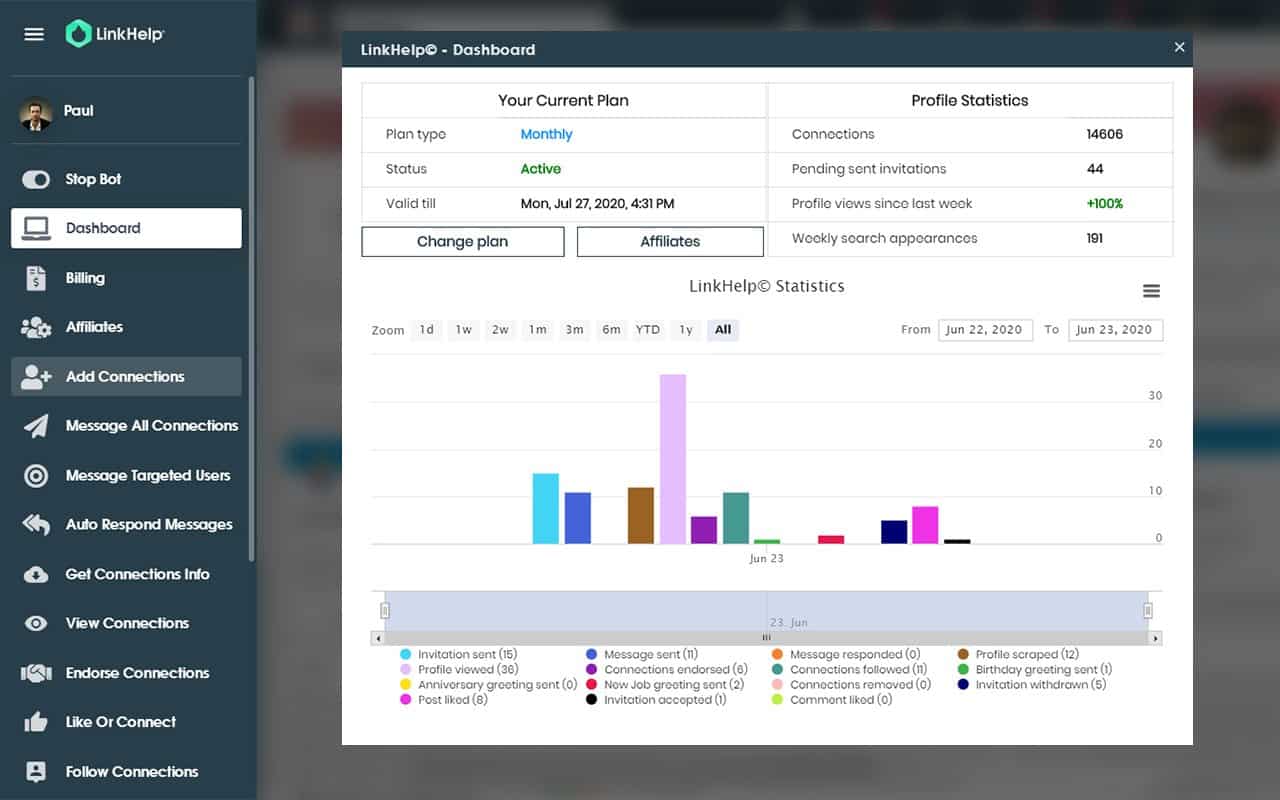The height and width of the screenshot is (800, 1280).
Task: Open the View Connections eye icon
Action: point(36,623)
